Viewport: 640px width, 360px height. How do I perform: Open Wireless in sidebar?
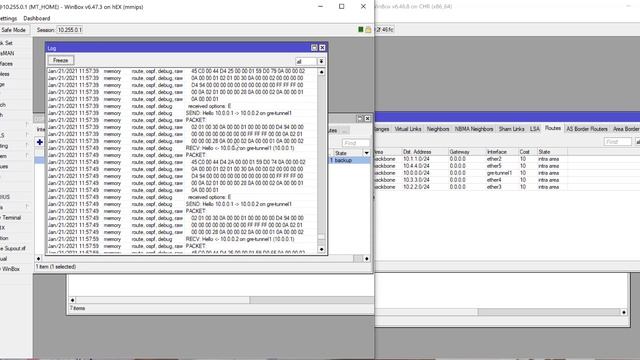click(5, 74)
